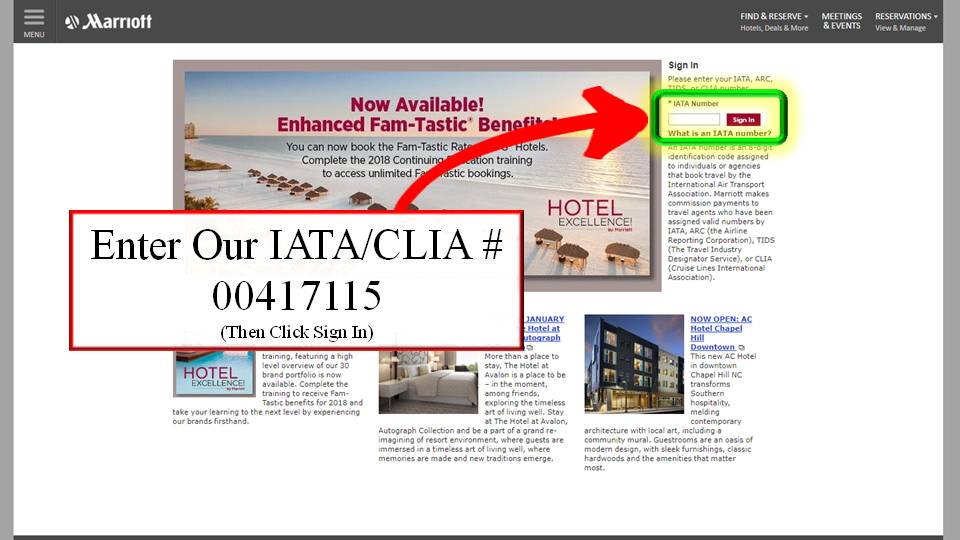Open the 'What is an IATA number?' link
The width and height of the screenshot is (960, 540).
719,133
